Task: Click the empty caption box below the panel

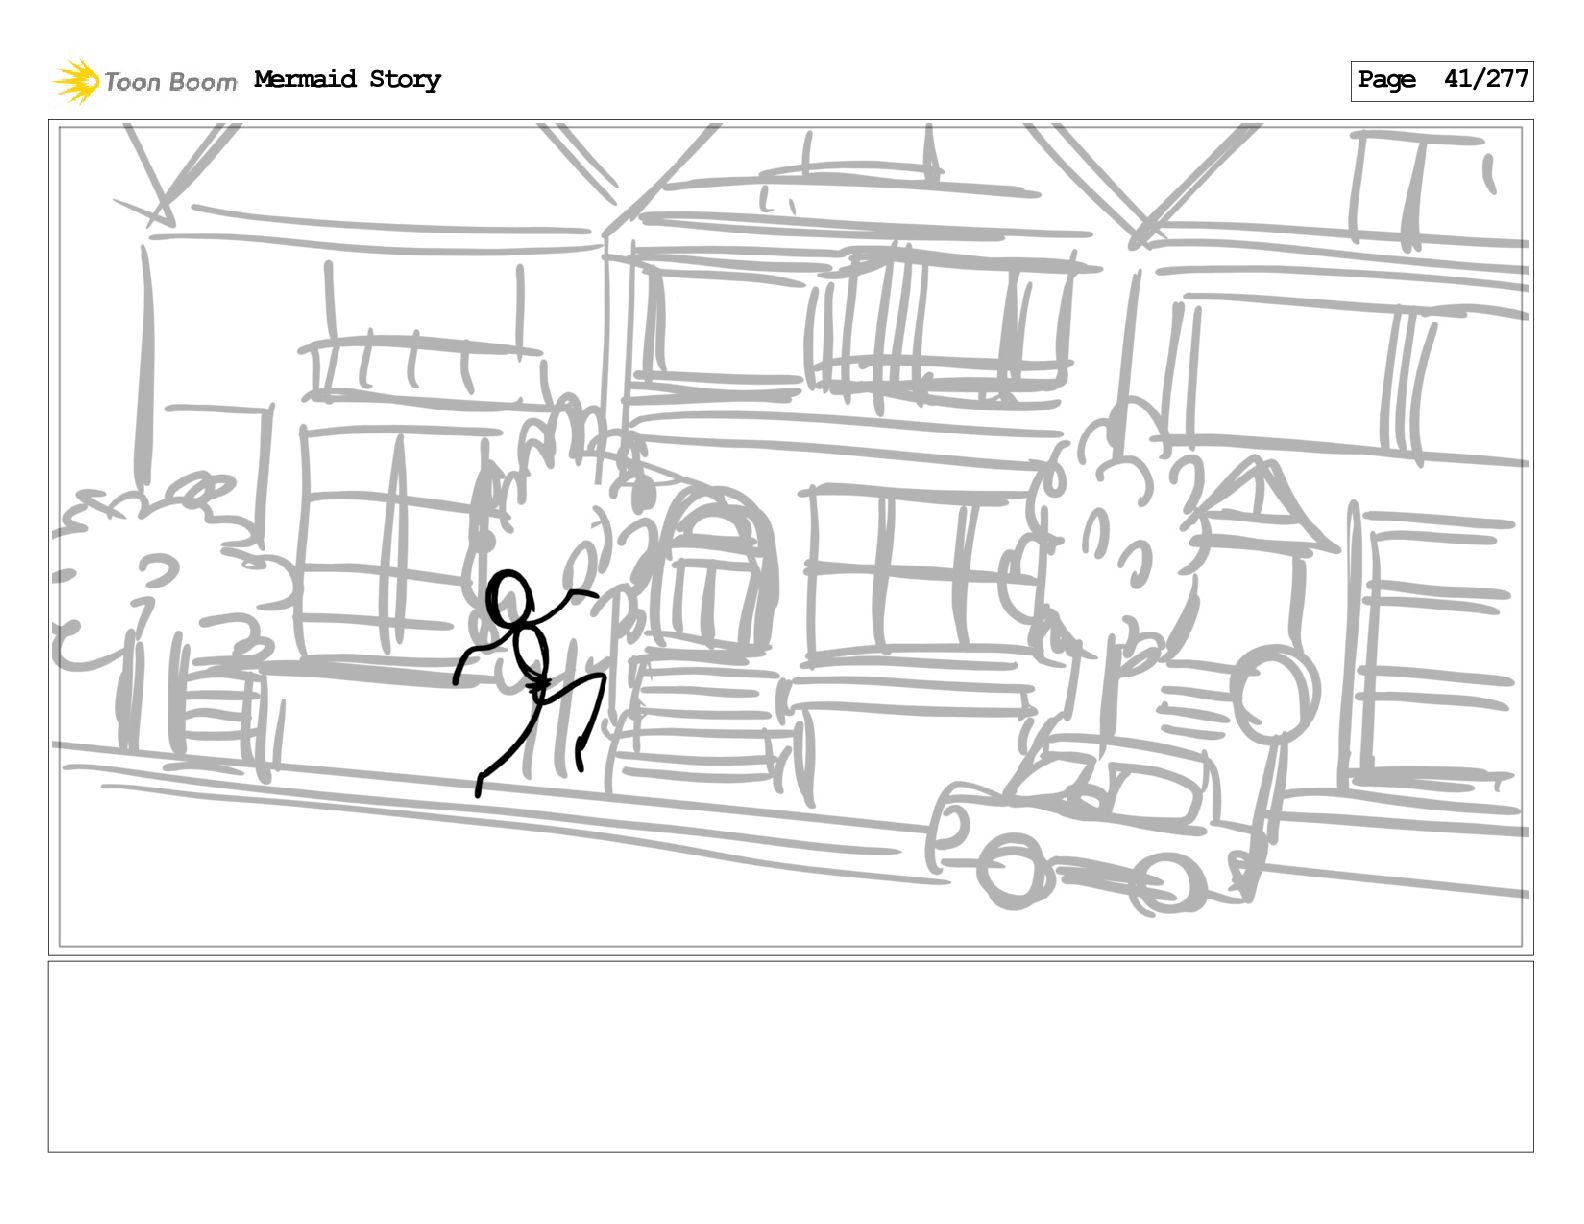Action: point(791,1057)
